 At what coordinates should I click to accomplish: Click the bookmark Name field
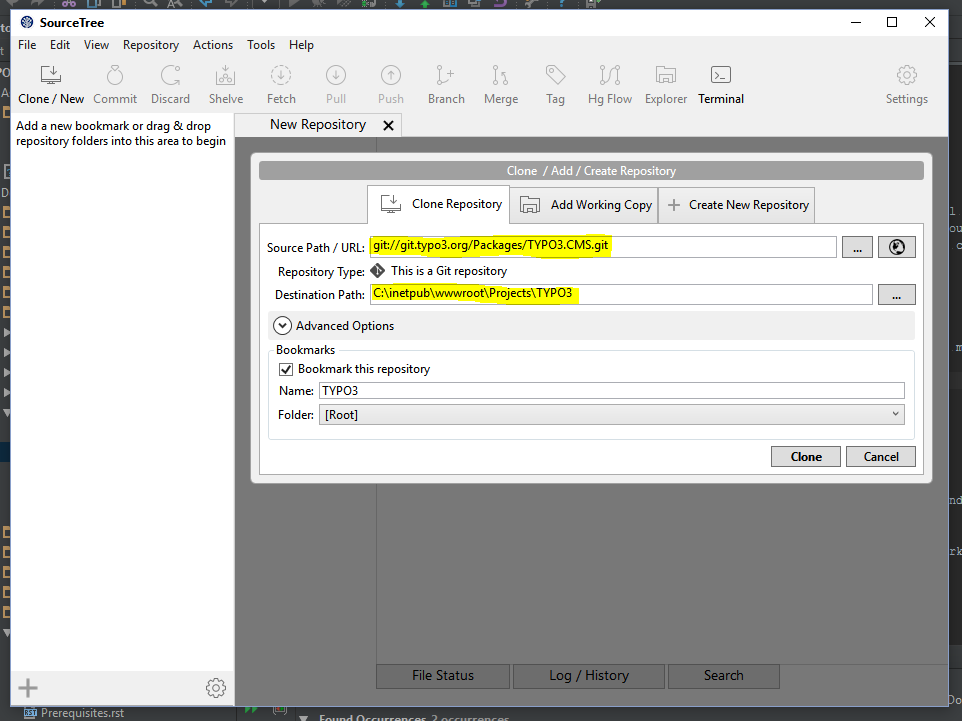611,391
